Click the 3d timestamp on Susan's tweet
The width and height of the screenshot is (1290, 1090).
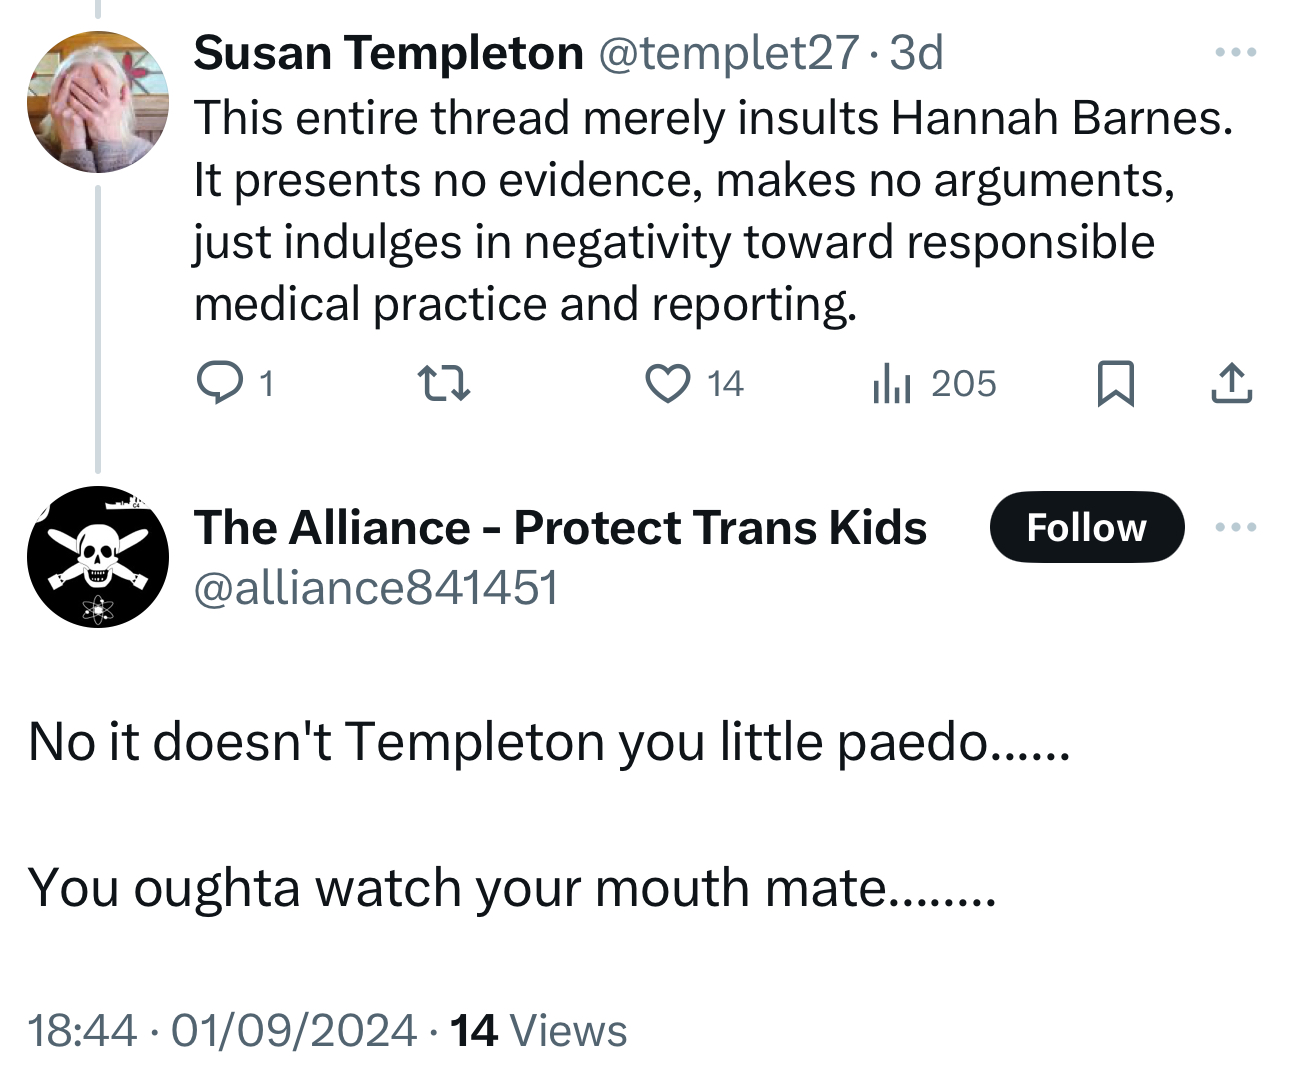tap(916, 53)
